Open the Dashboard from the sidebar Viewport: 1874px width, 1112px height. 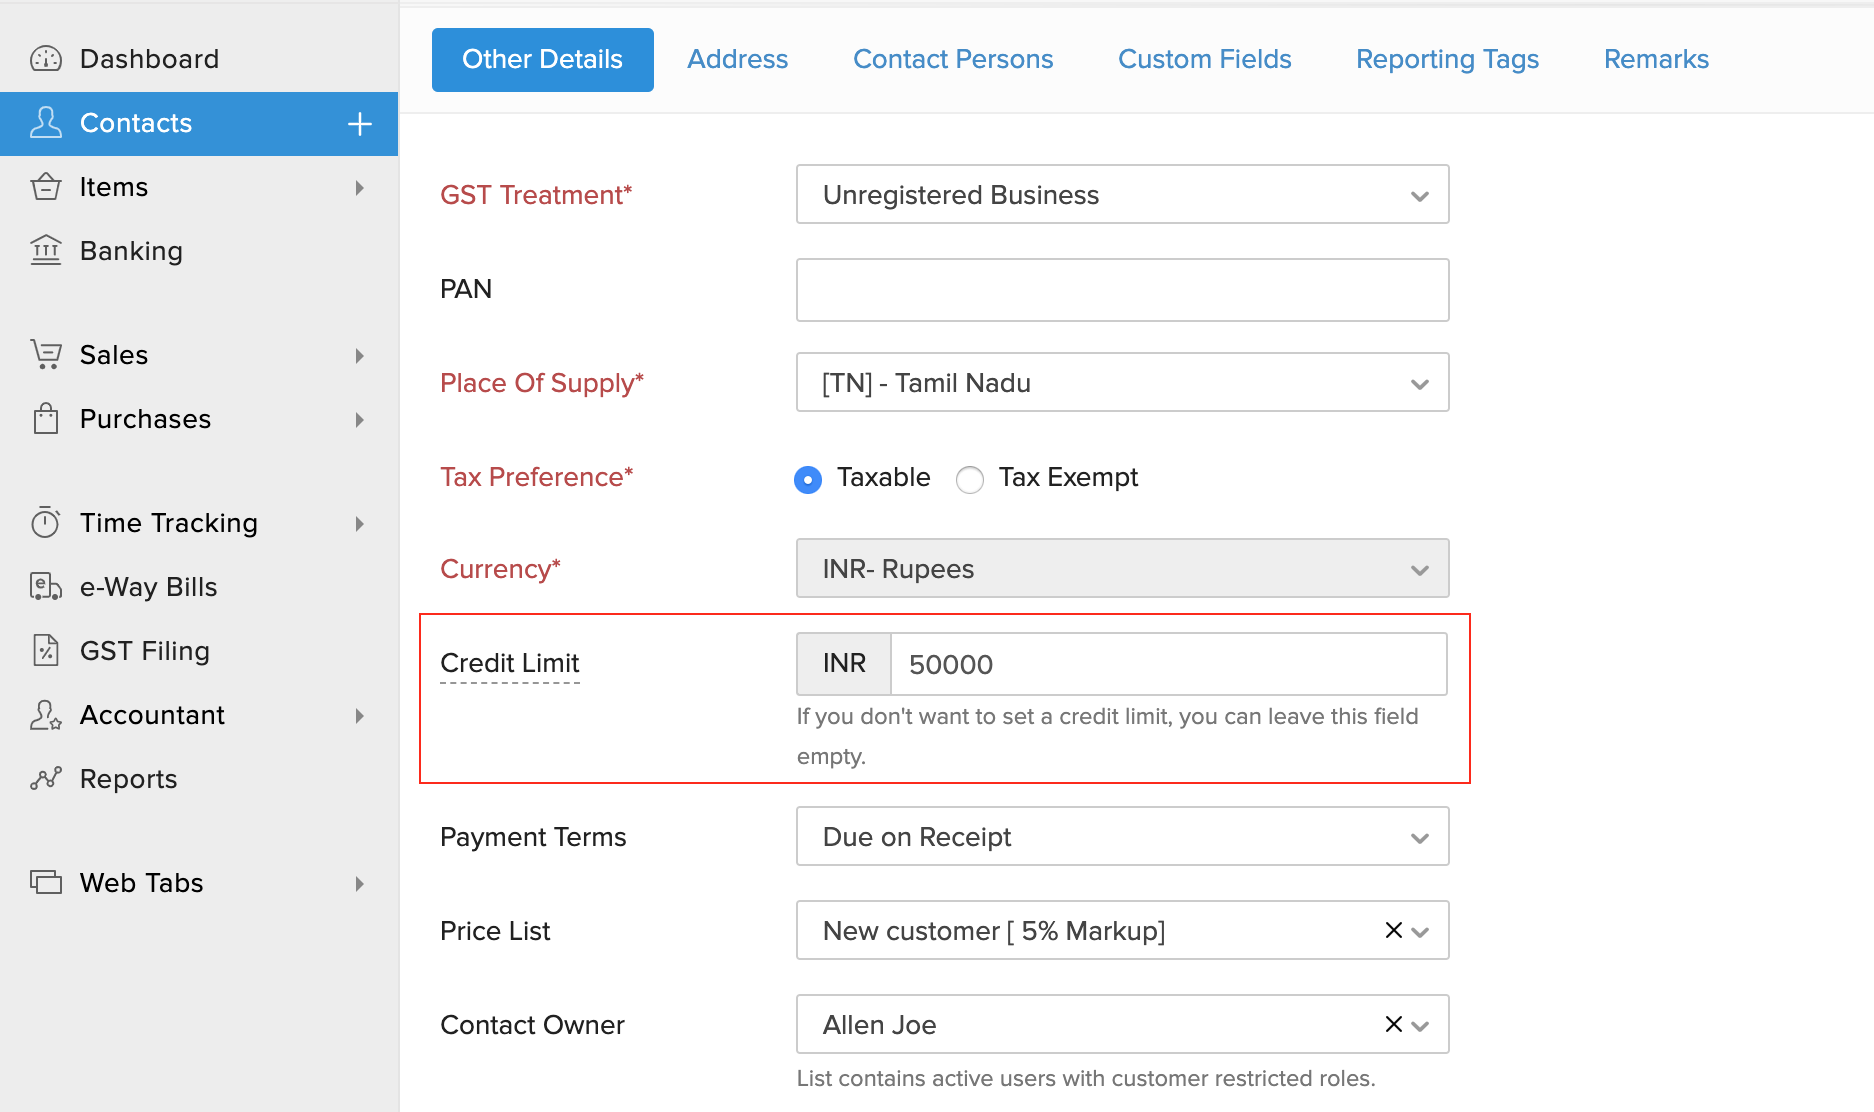[148, 58]
